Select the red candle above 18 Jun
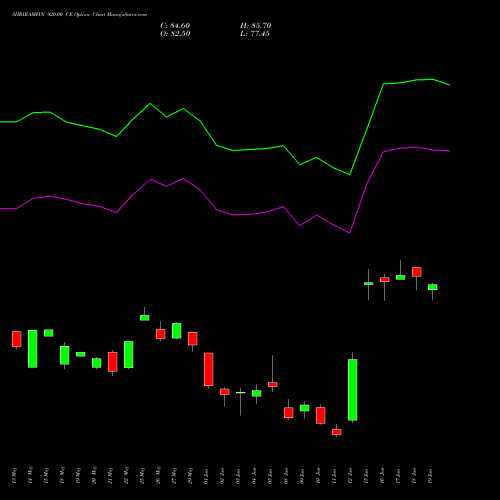This screenshot has height=500, width=500. [x=417, y=272]
